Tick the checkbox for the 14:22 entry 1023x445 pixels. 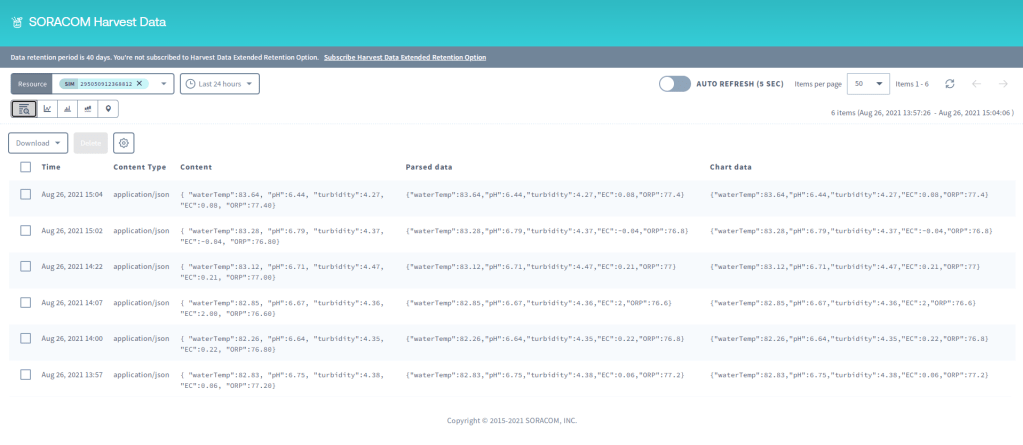pos(25,265)
